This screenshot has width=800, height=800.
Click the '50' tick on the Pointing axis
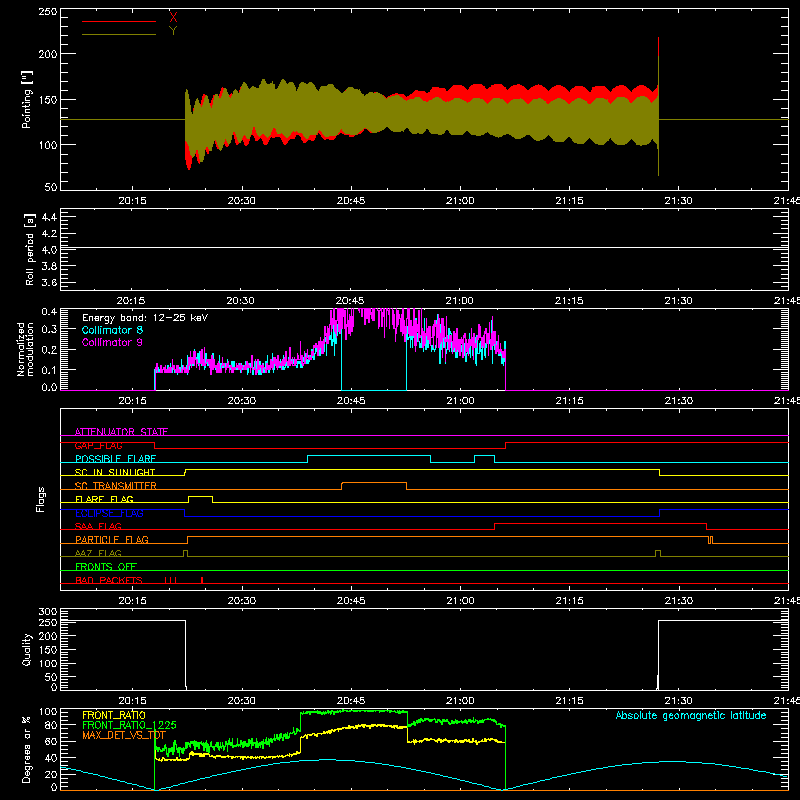pyautogui.click(x=51, y=187)
